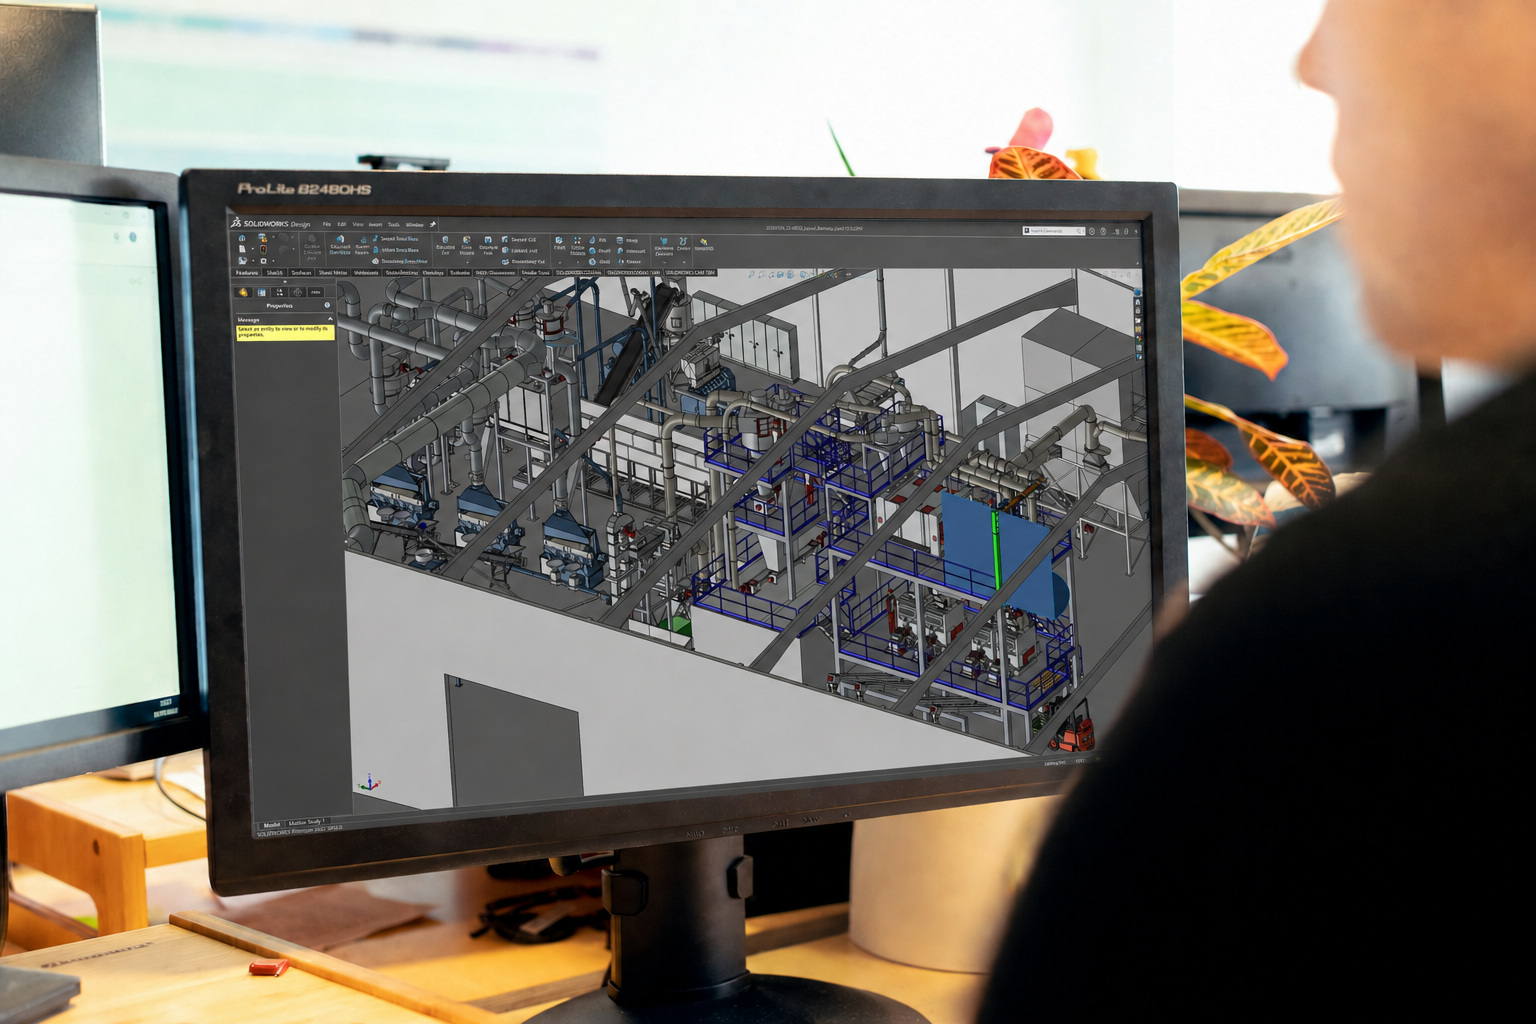
Task: Switch to the Surfaces ribbon tab
Action: click(301, 272)
